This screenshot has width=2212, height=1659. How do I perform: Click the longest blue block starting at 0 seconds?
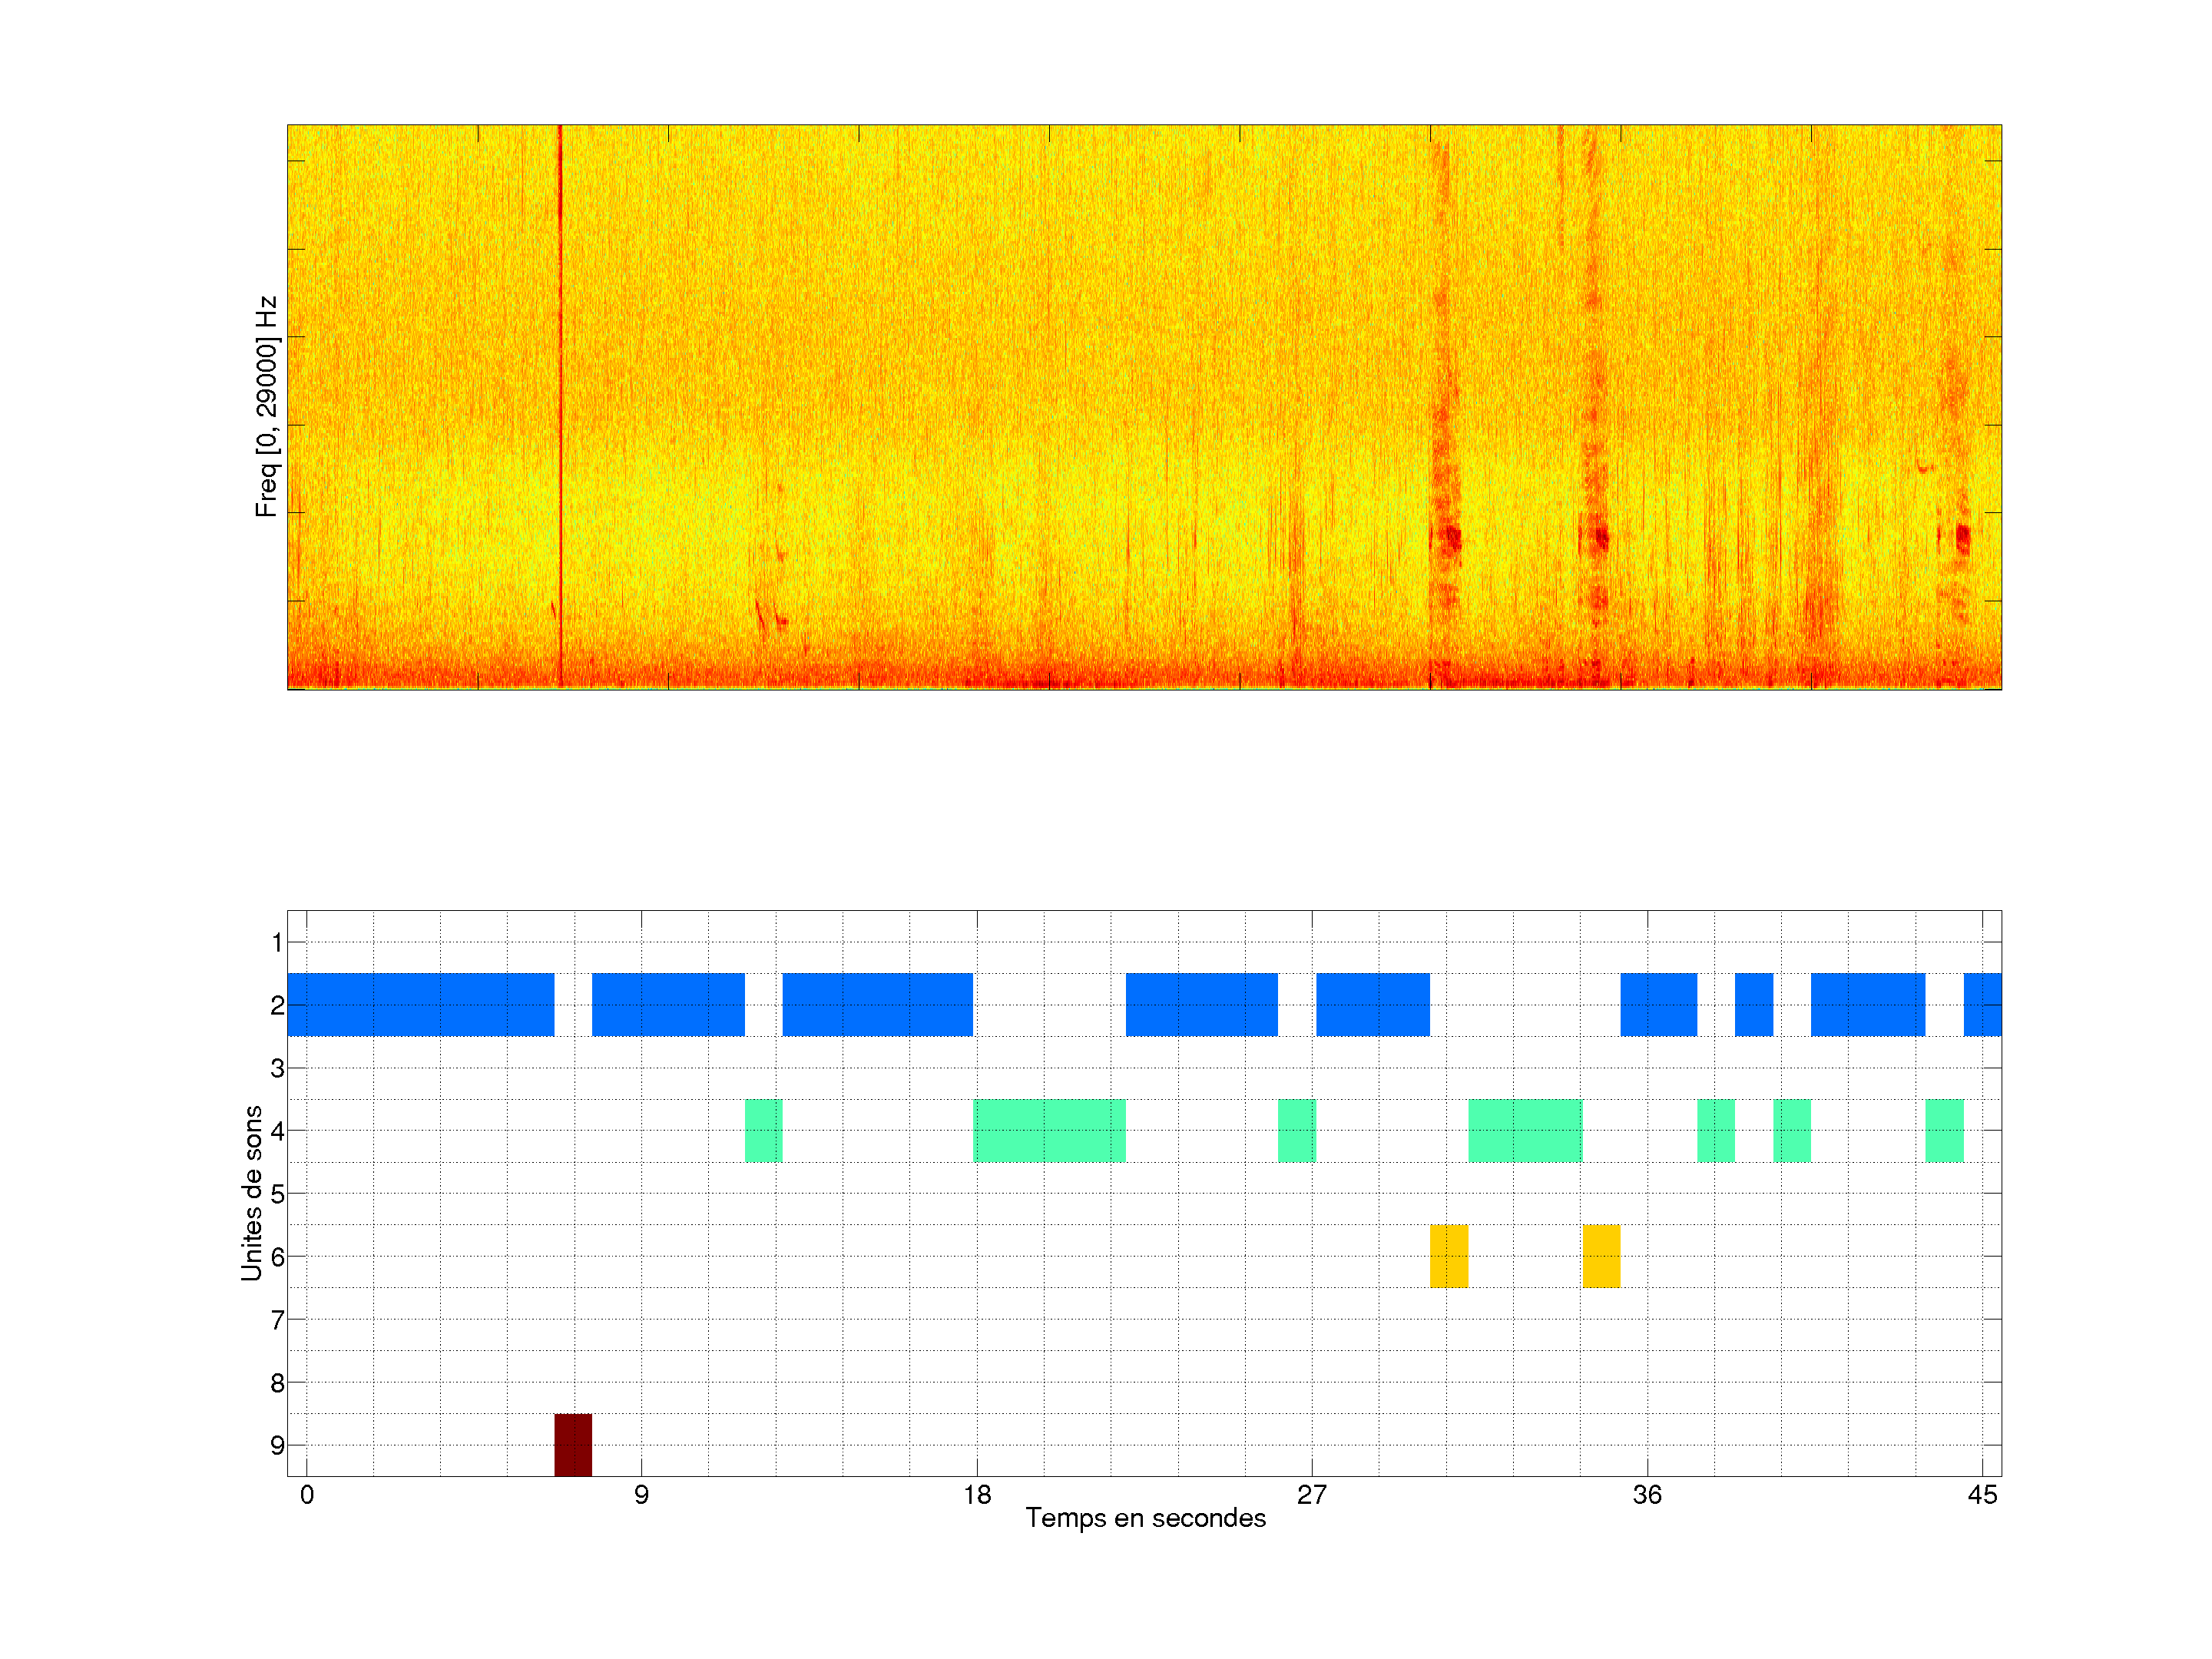tap(420, 1004)
